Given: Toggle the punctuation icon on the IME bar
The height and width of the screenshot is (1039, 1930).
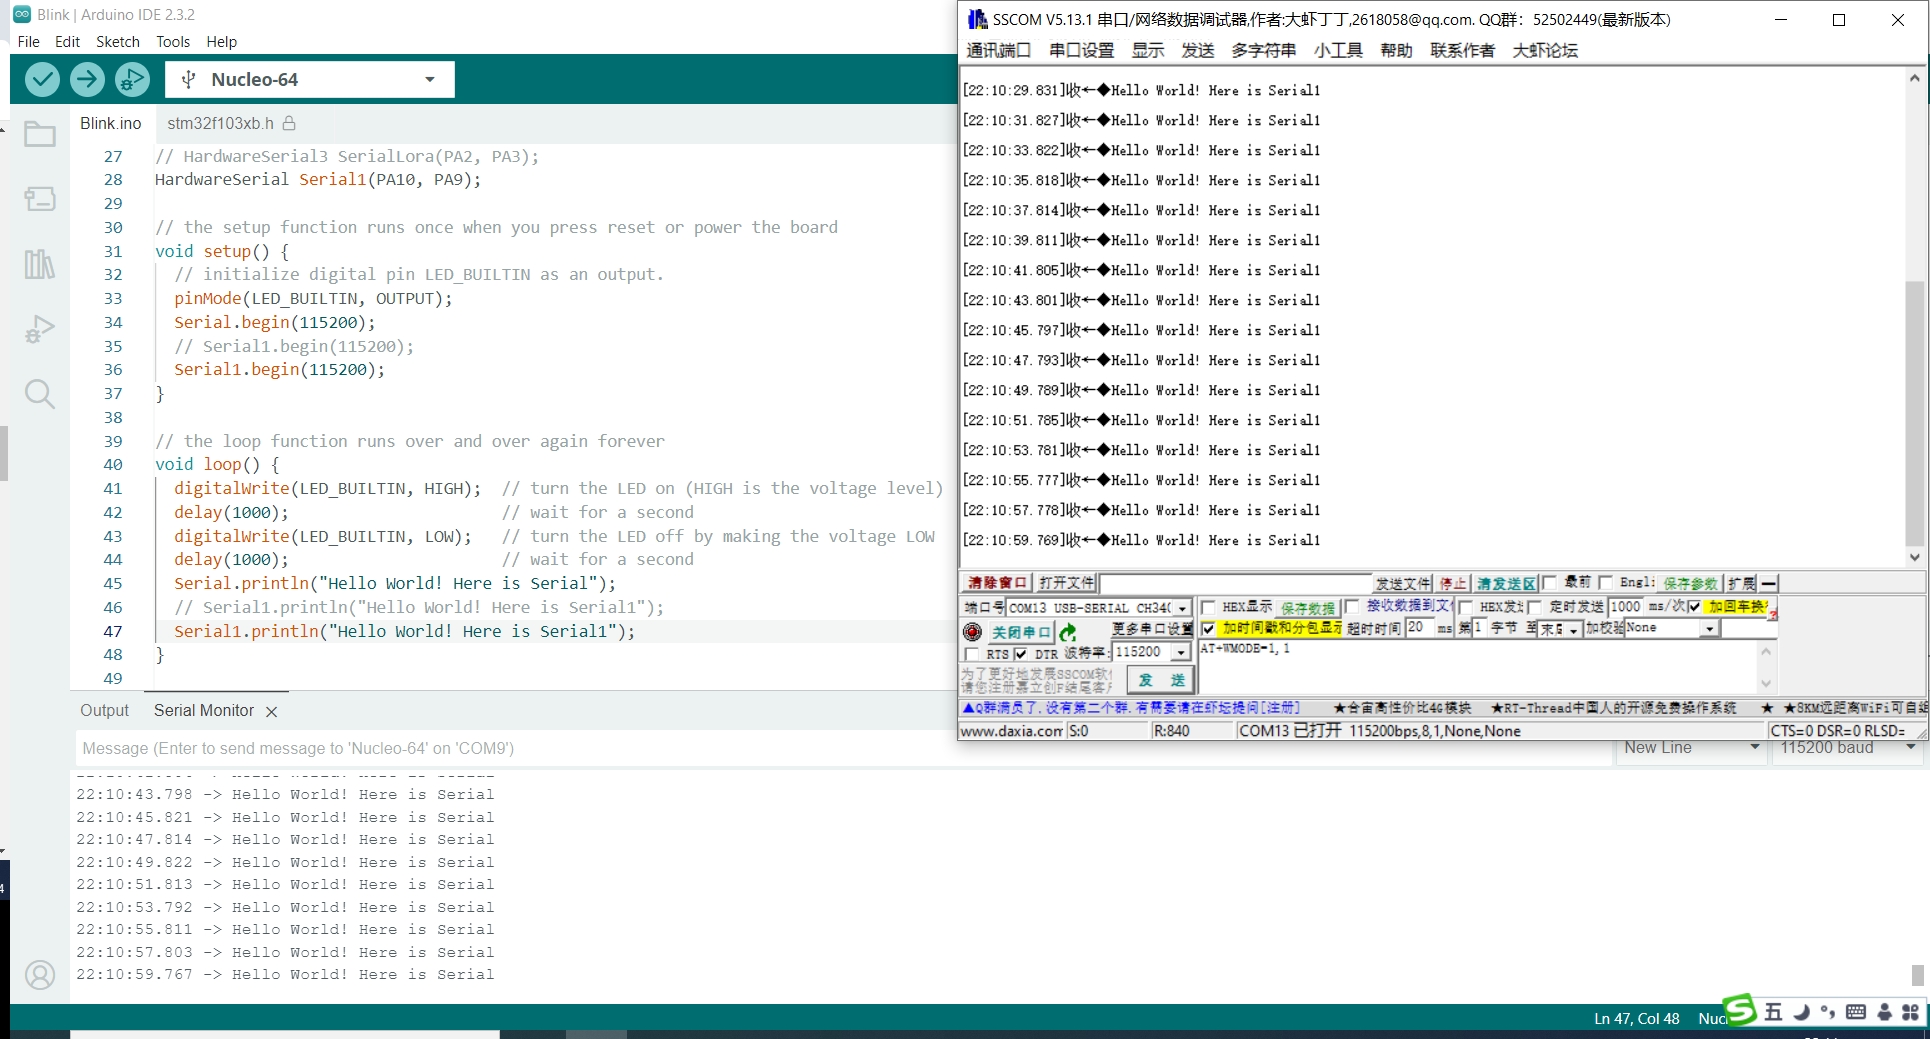Looking at the screenshot, I should coord(1828,1012).
